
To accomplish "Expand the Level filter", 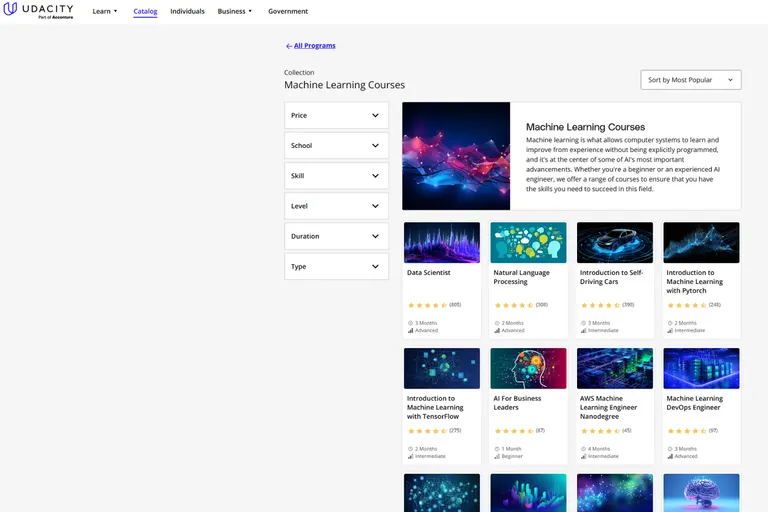I will pos(336,206).
